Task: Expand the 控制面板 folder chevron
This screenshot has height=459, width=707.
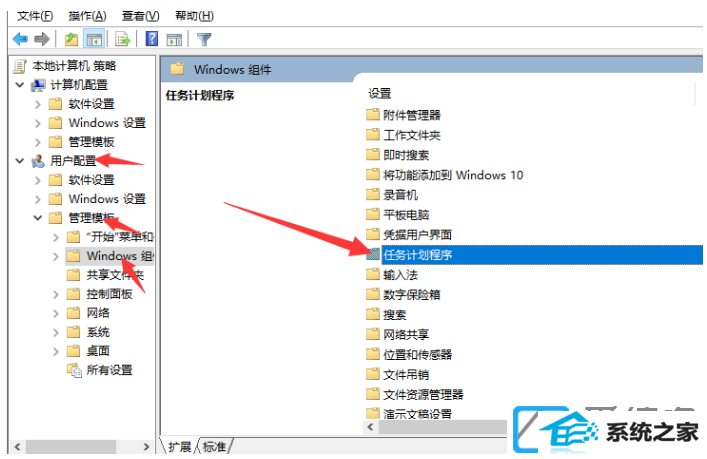Action: (55, 294)
